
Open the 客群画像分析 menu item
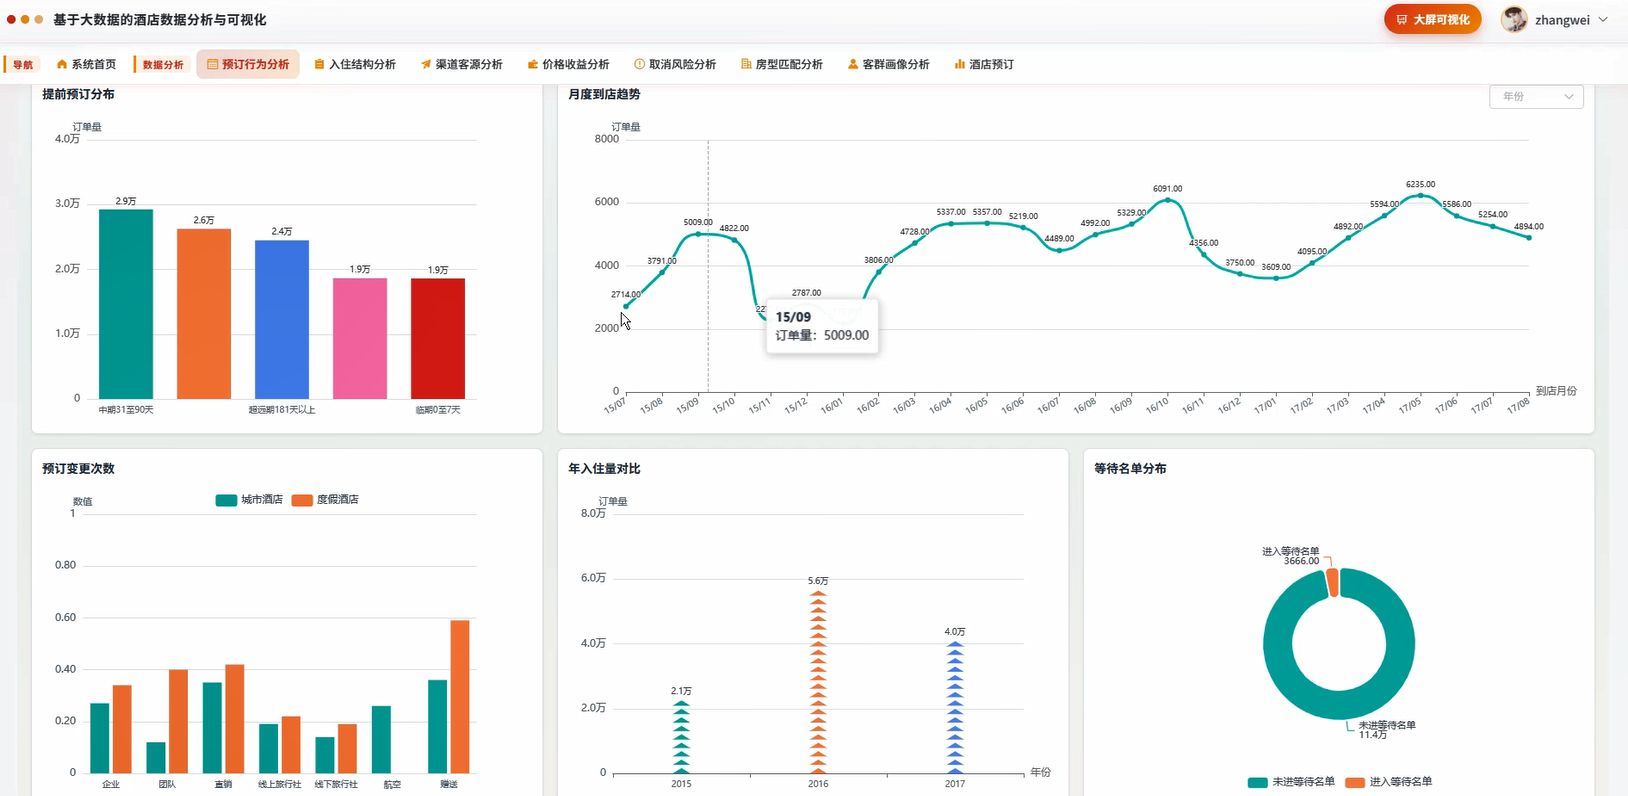(x=888, y=64)
